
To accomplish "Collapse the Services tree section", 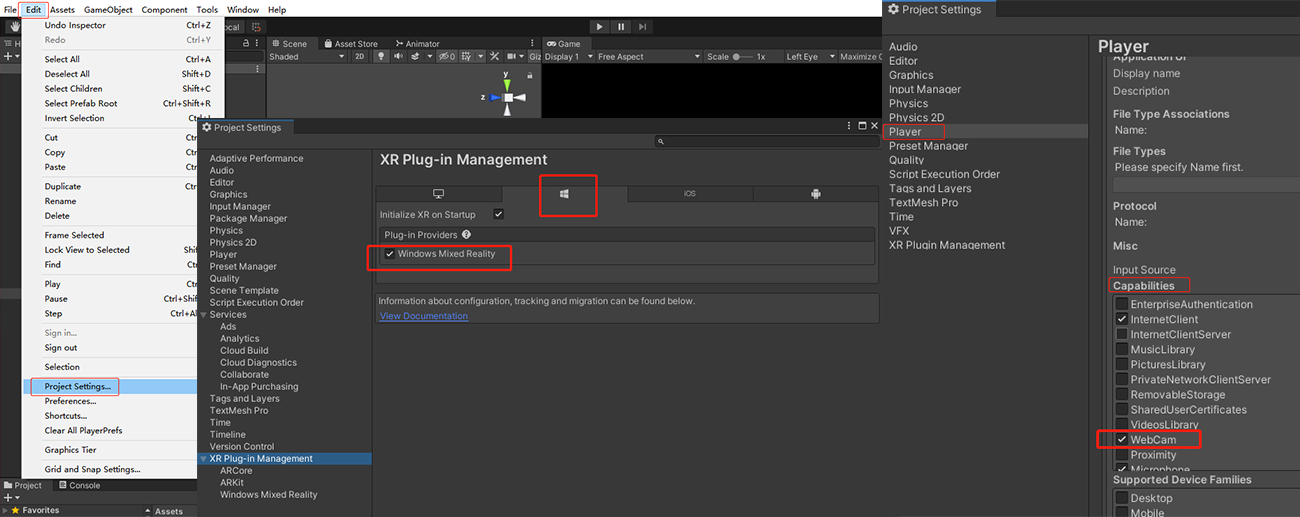I will (x=204, y=315).
